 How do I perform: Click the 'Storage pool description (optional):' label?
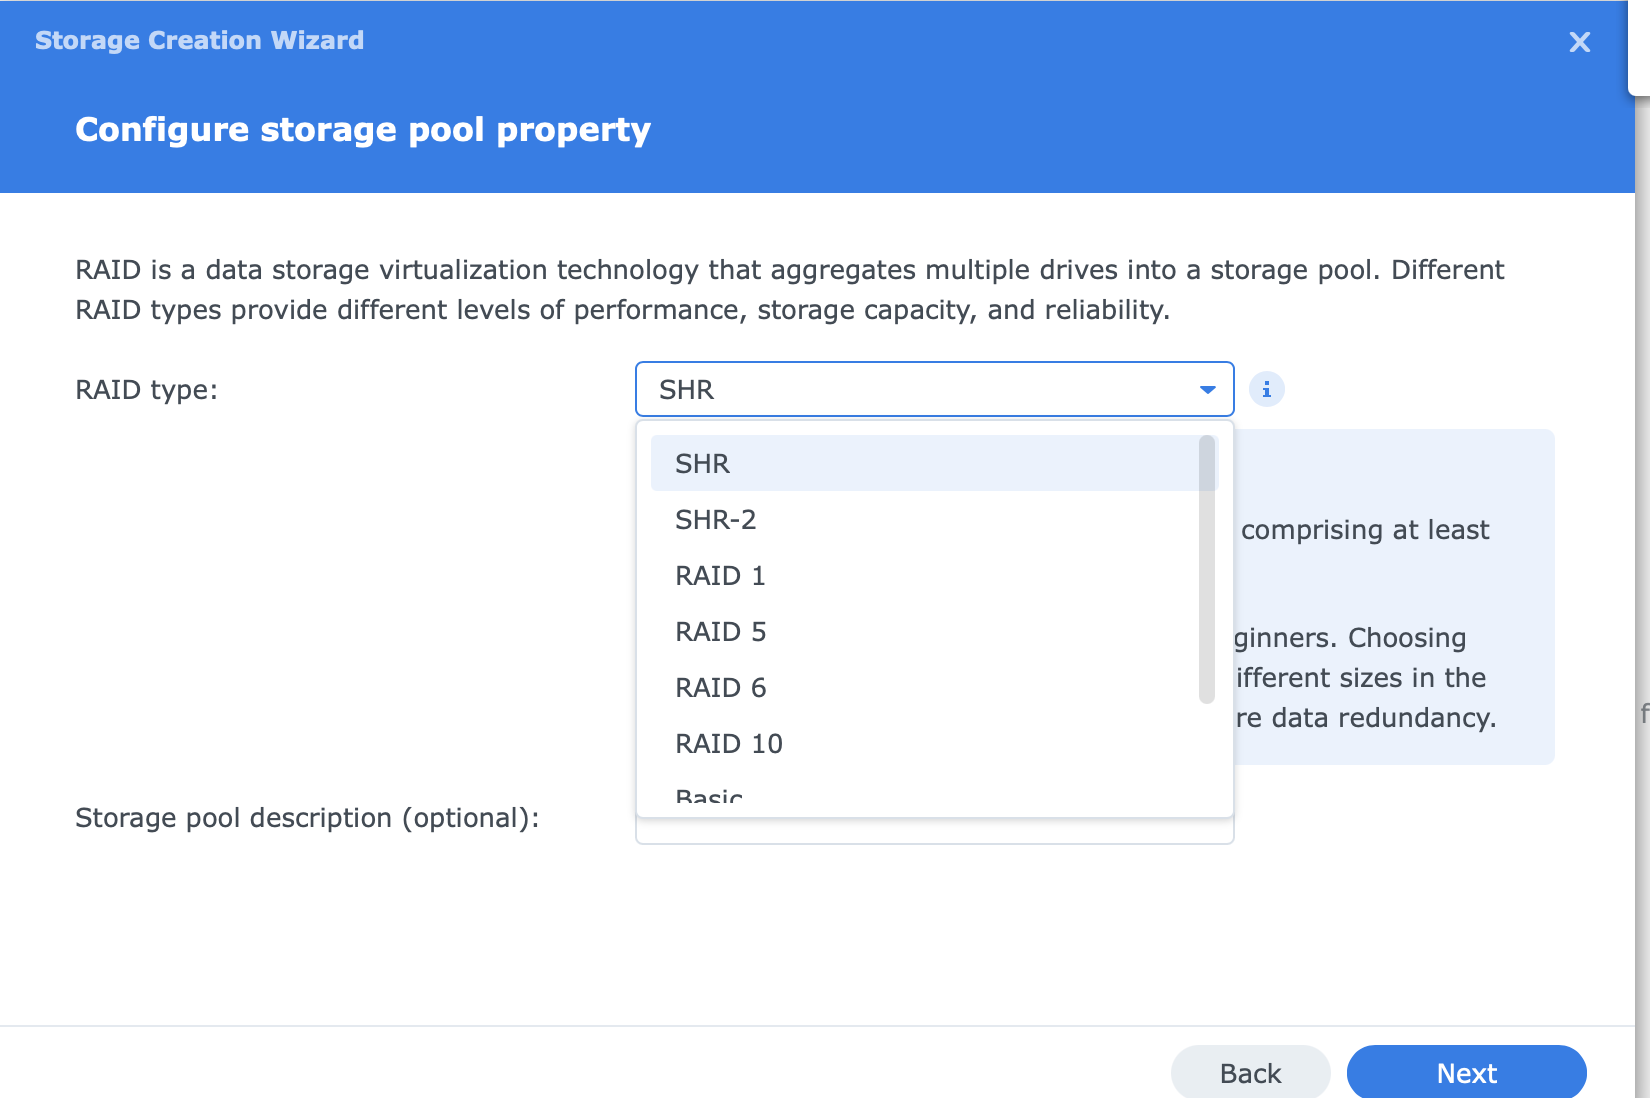click(307, 818)
